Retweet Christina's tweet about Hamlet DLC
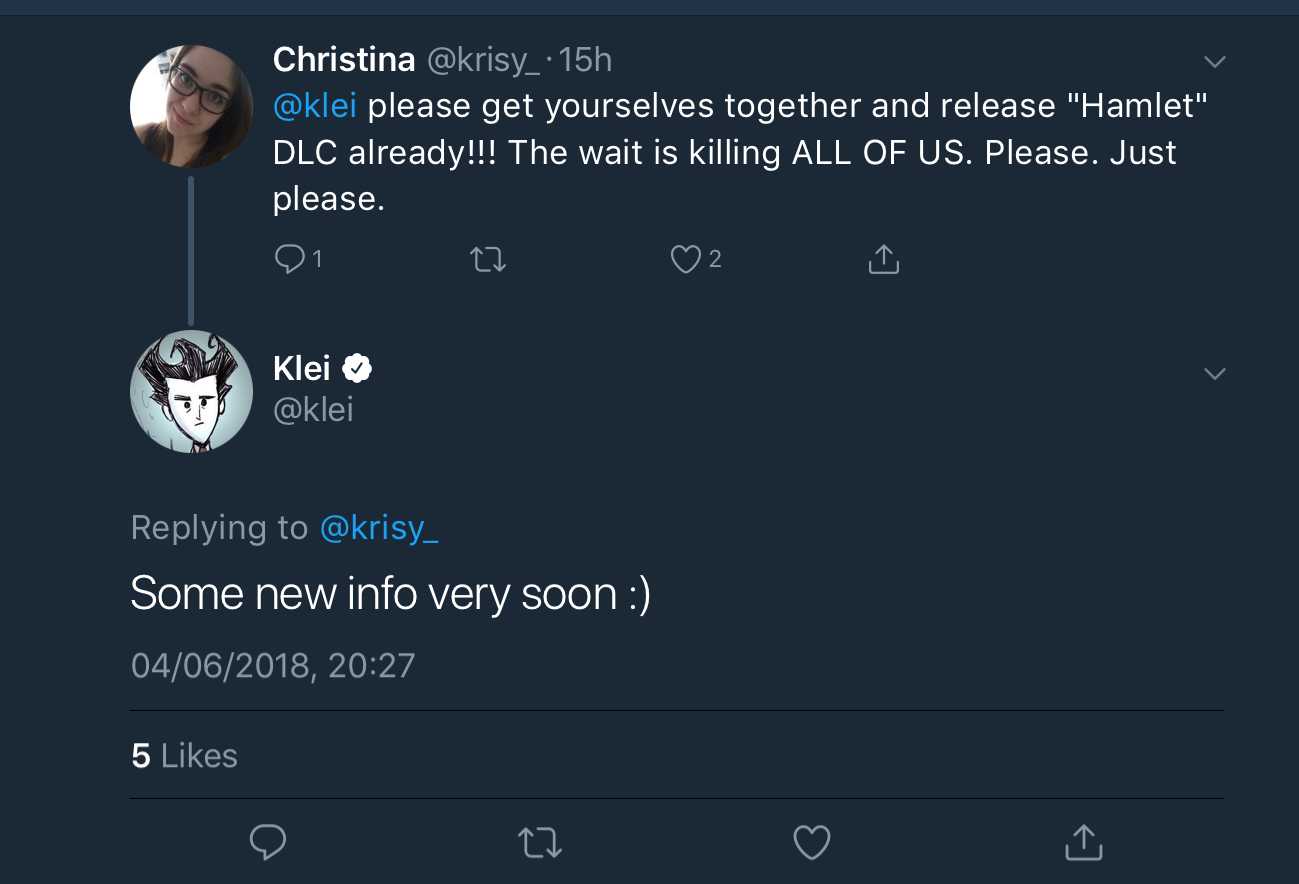The image size is (1299, 884). click(488, 260)
